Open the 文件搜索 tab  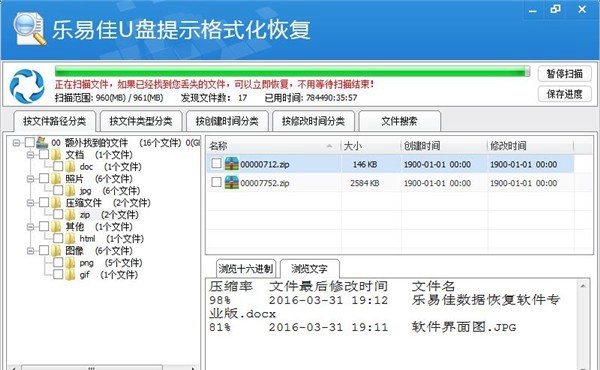click(399, 121)
